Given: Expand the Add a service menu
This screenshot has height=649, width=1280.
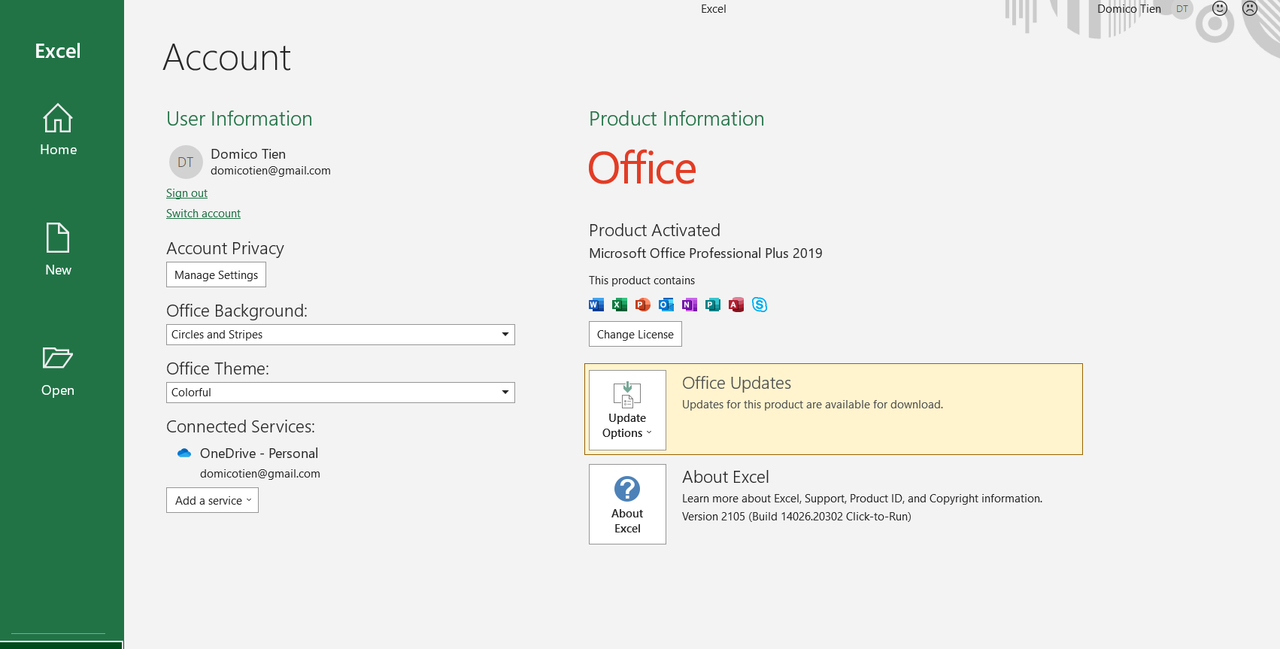Looking at the screenshot, I should [212, 500].
